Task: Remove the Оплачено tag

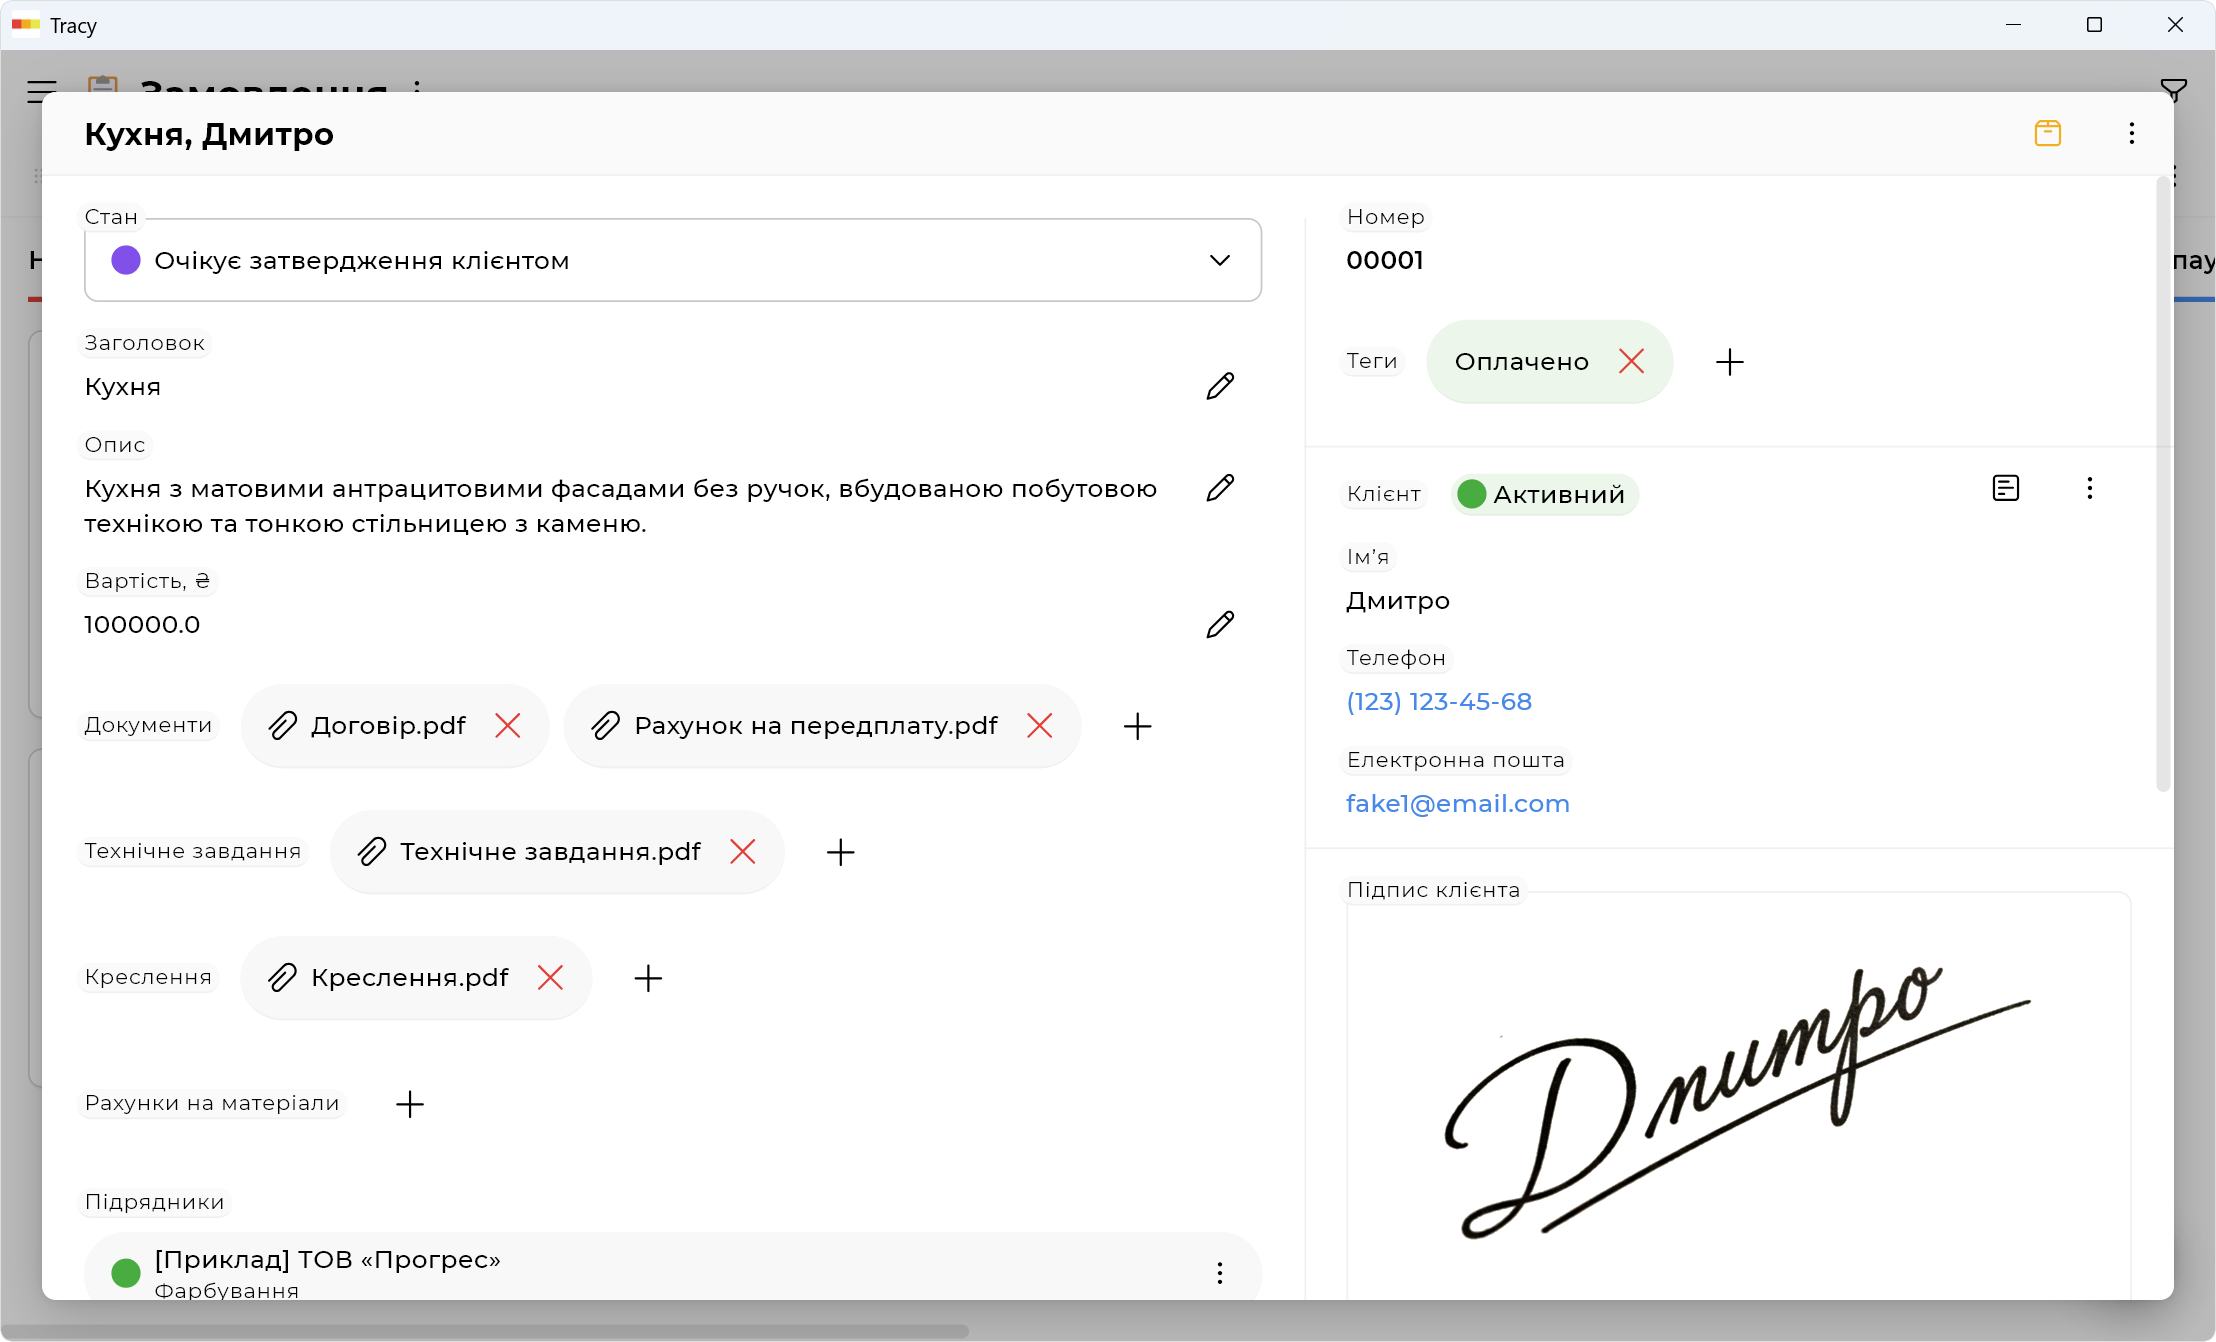Action: click(1631, 361)
